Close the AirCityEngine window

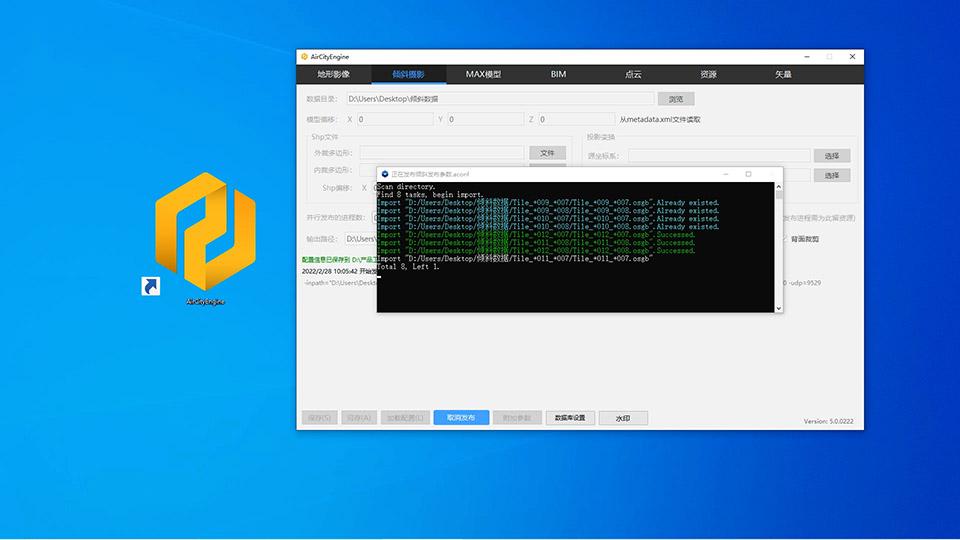pyautogui.click(x=852, y=57)
